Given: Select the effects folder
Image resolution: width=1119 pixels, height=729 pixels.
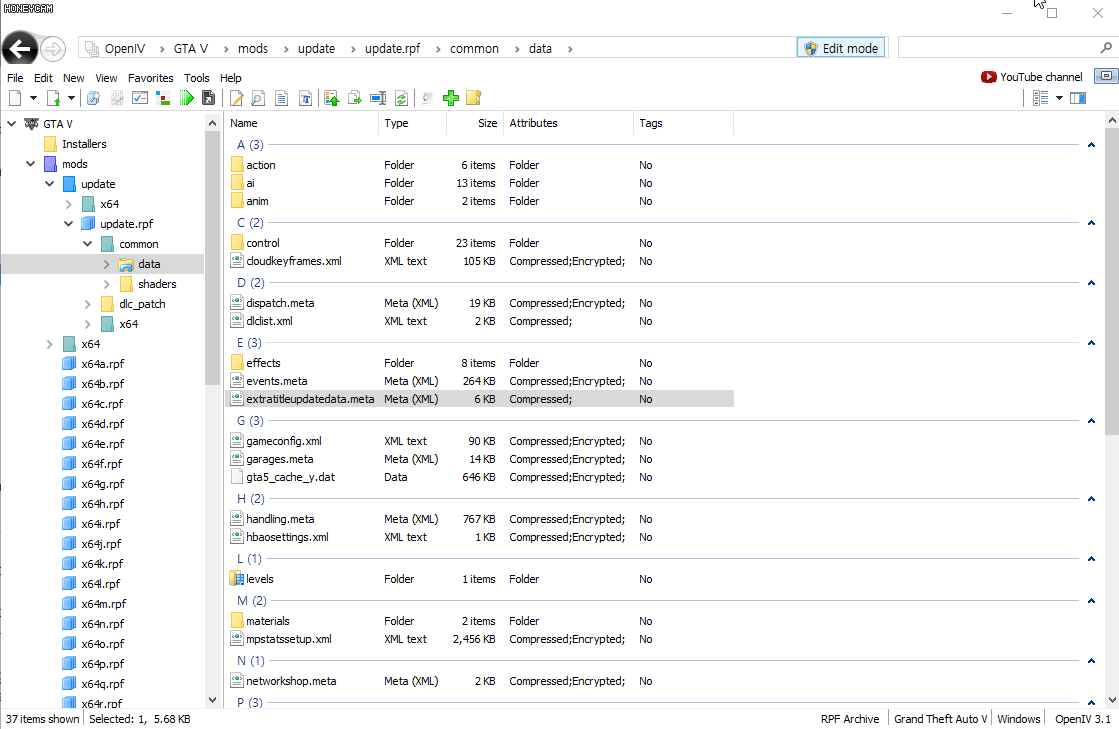Looking at the screenshot, I should [263, 363].
